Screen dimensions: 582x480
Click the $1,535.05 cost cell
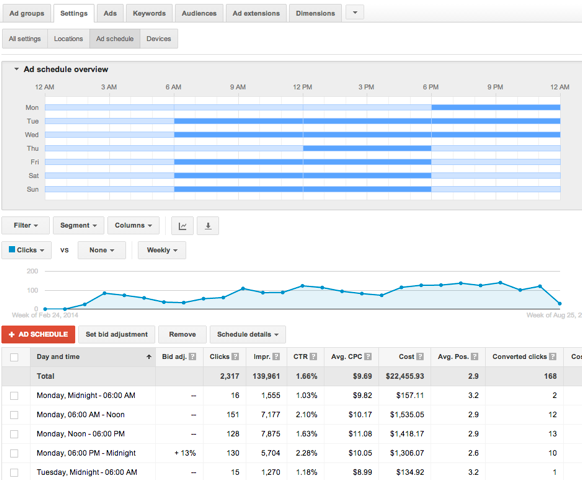[407, 415]
